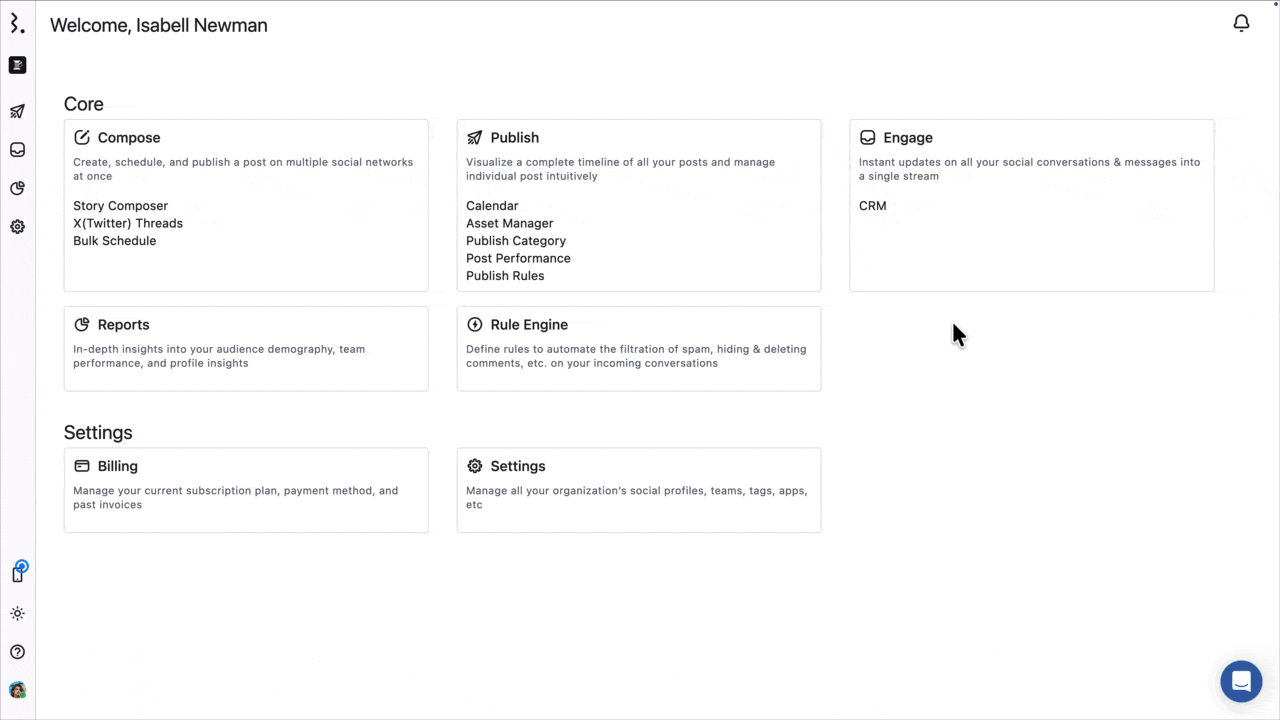The image size is (1280, 720).
Task: Open the chat support bubble
Action: [1241, 682]
